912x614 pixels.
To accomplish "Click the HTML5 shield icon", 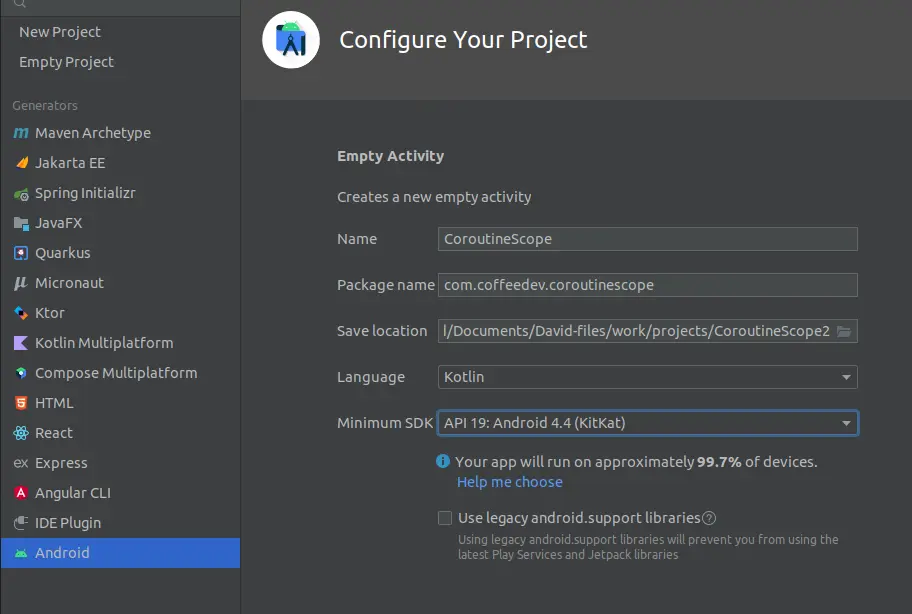I will [x=21, y=403].
